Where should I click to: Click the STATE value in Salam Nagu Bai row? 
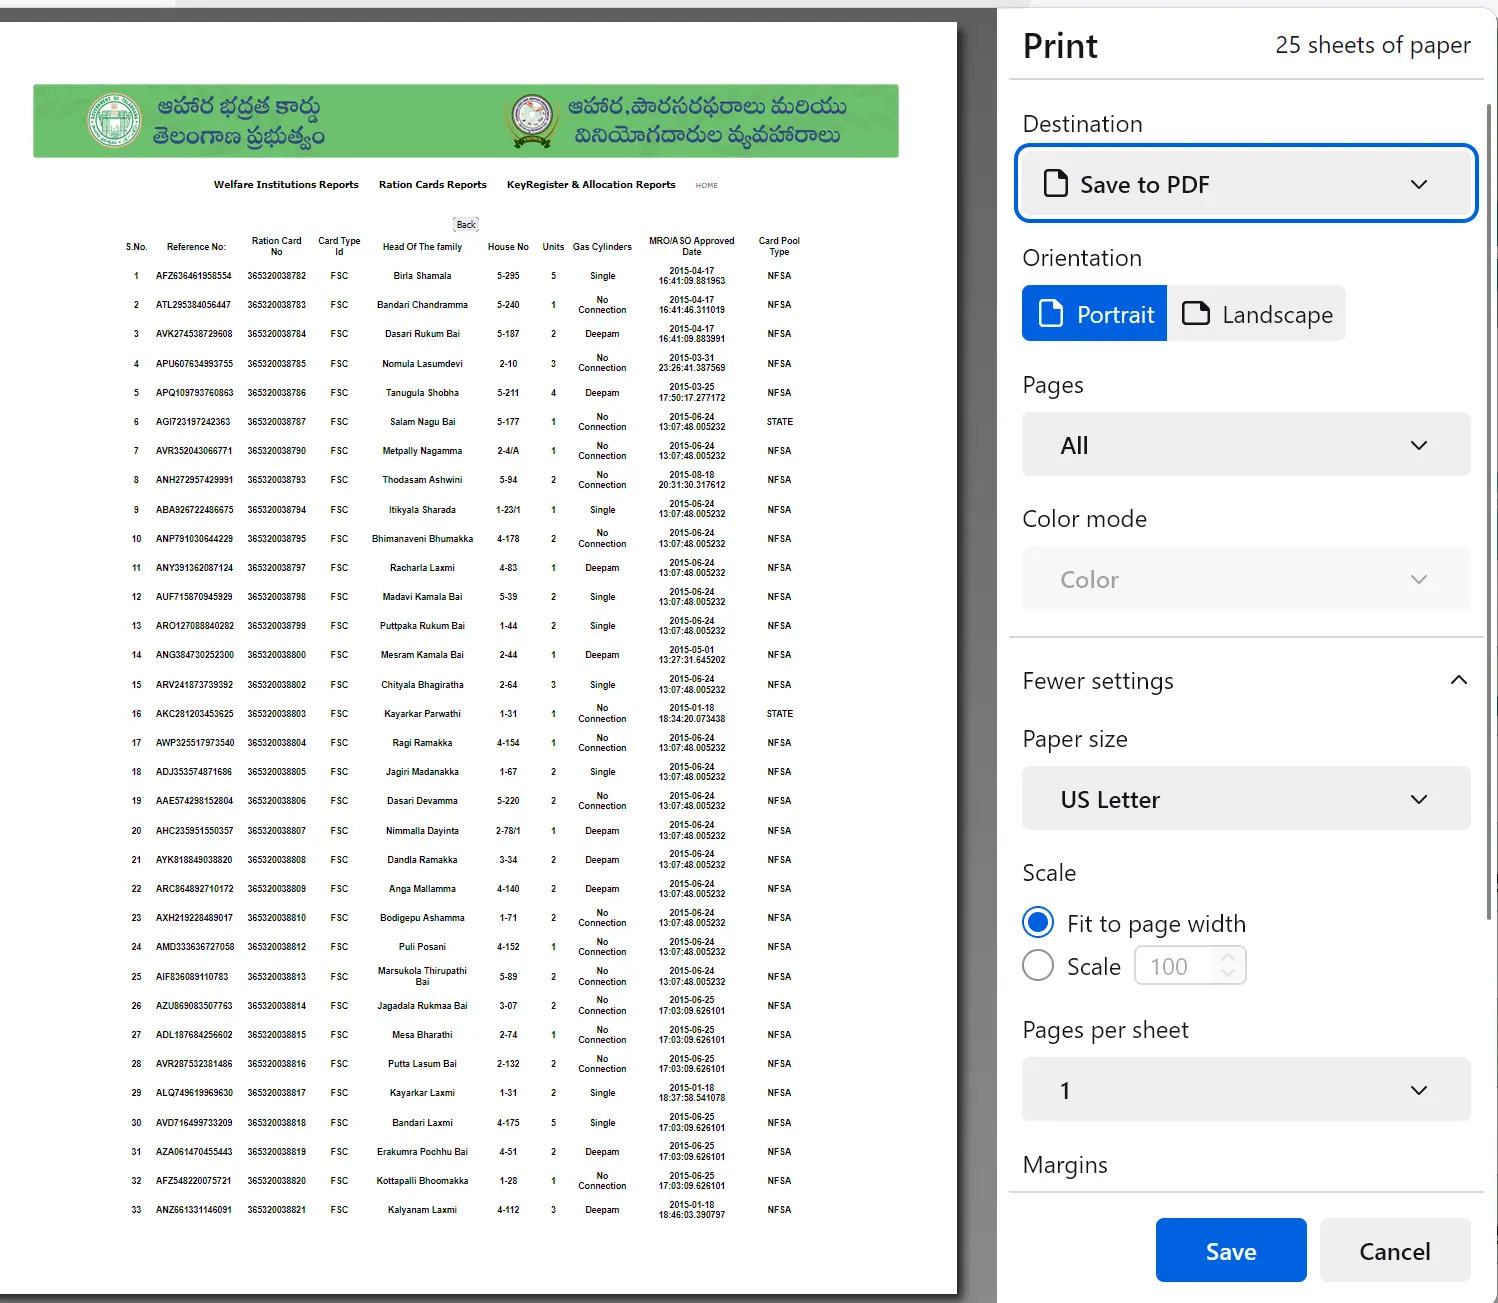pyautogui.click(x=780, y=422)
